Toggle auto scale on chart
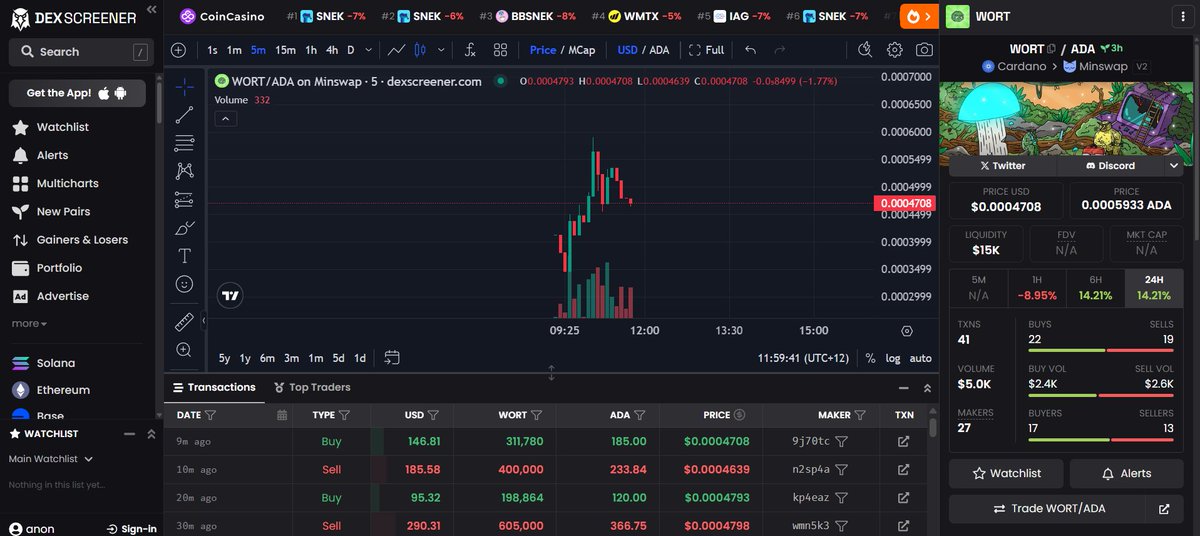The image size is (1200, 536). [x=920, y=358]
